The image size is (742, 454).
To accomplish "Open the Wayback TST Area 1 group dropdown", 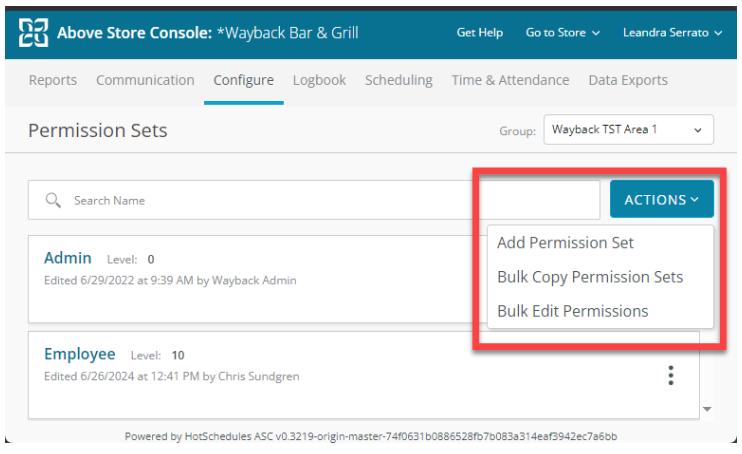I will tap(628, 130).
